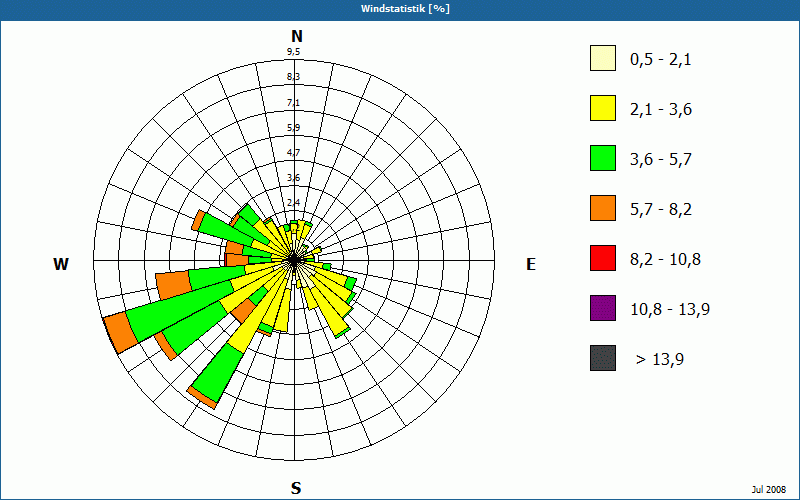Click the orange 5,7 - 8,2 legend swatch
Image resolution: width=800 pixels, height=500 pixels.
(603, 208)
